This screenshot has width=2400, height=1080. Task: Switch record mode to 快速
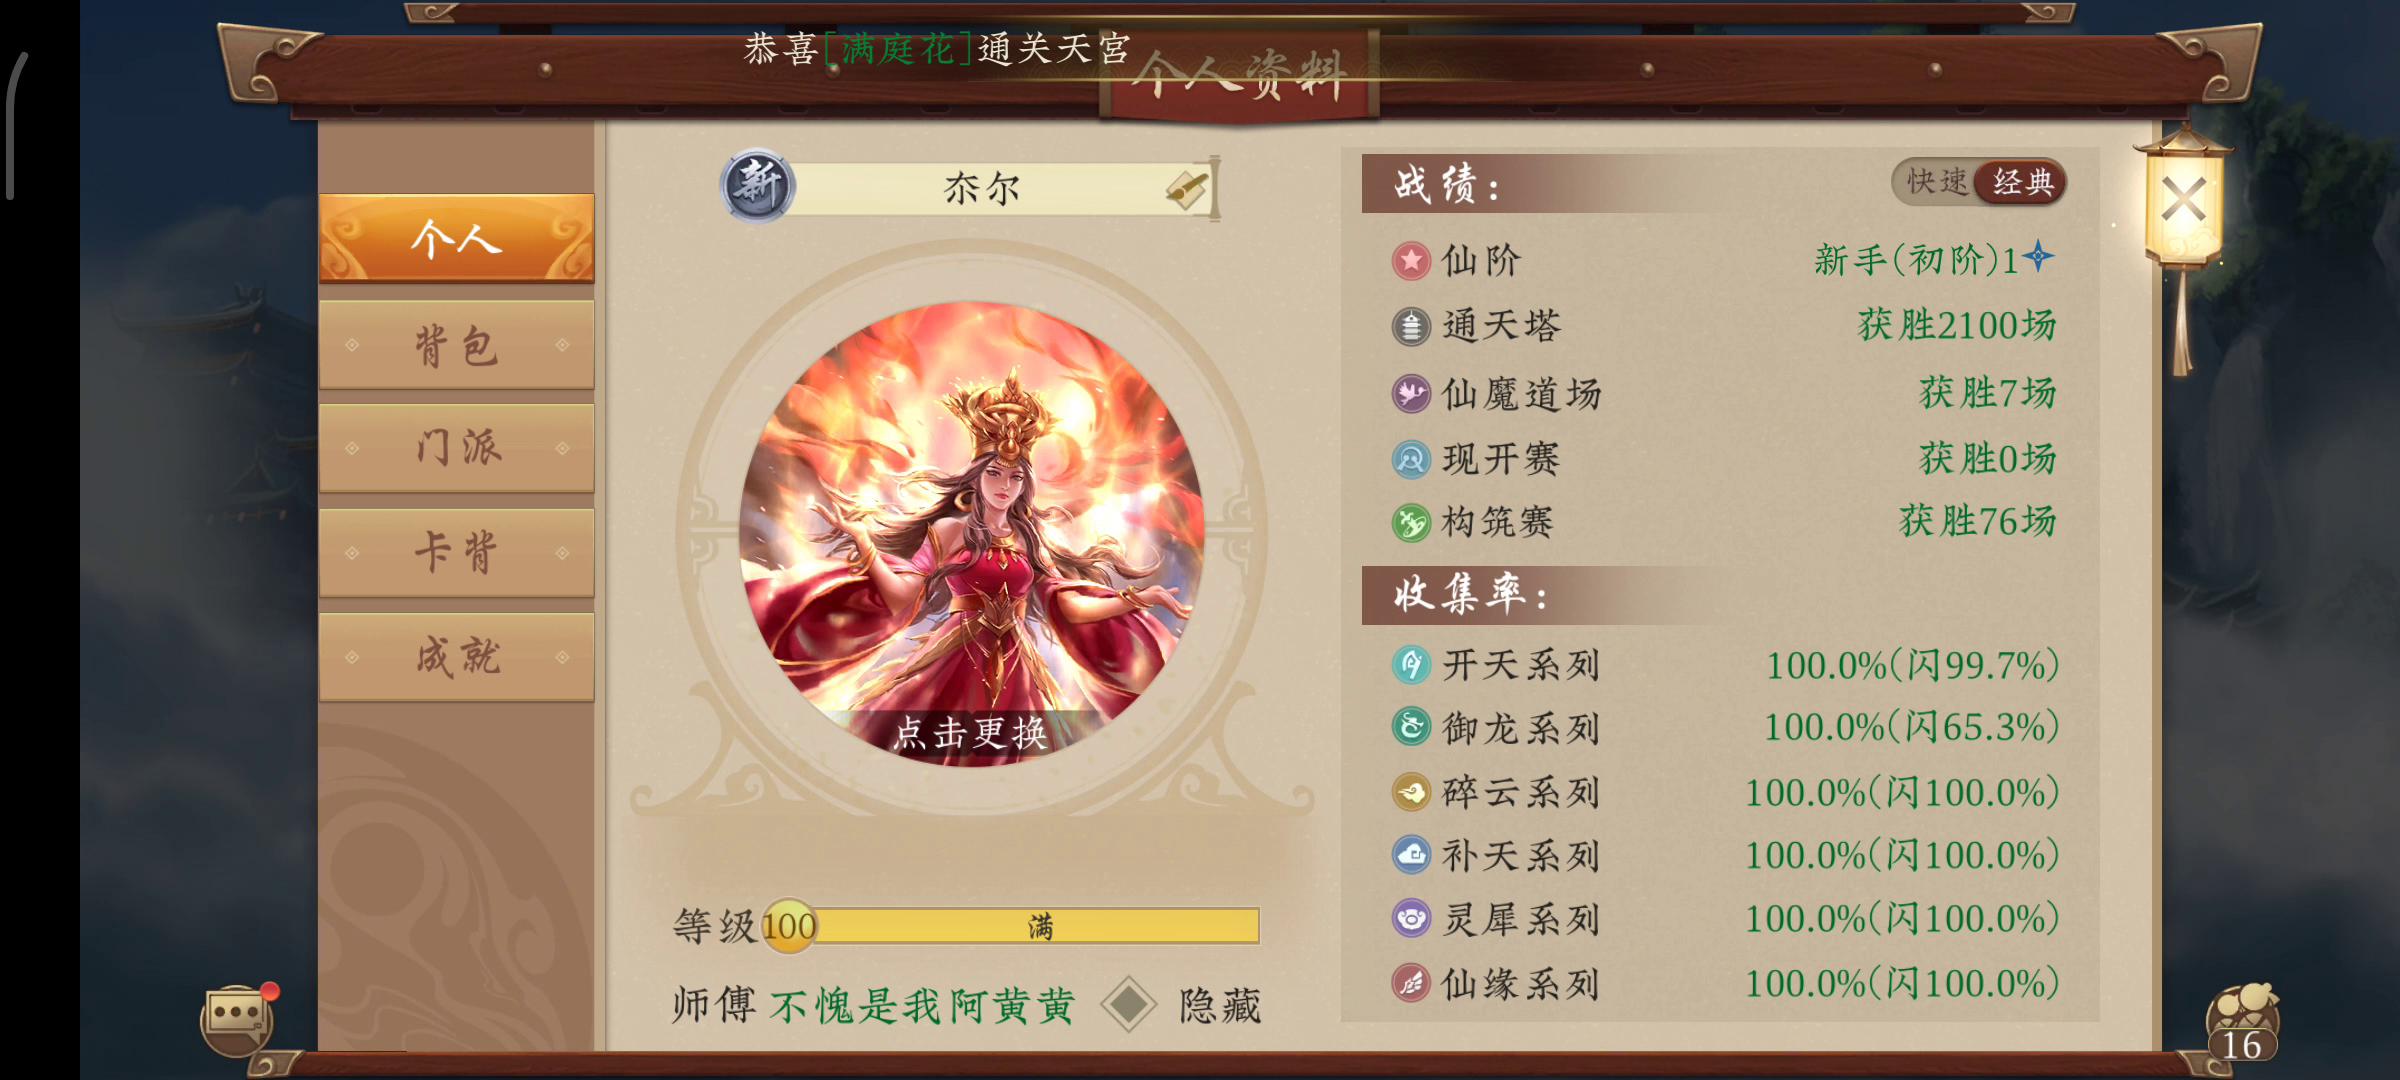coord(1934,182)
